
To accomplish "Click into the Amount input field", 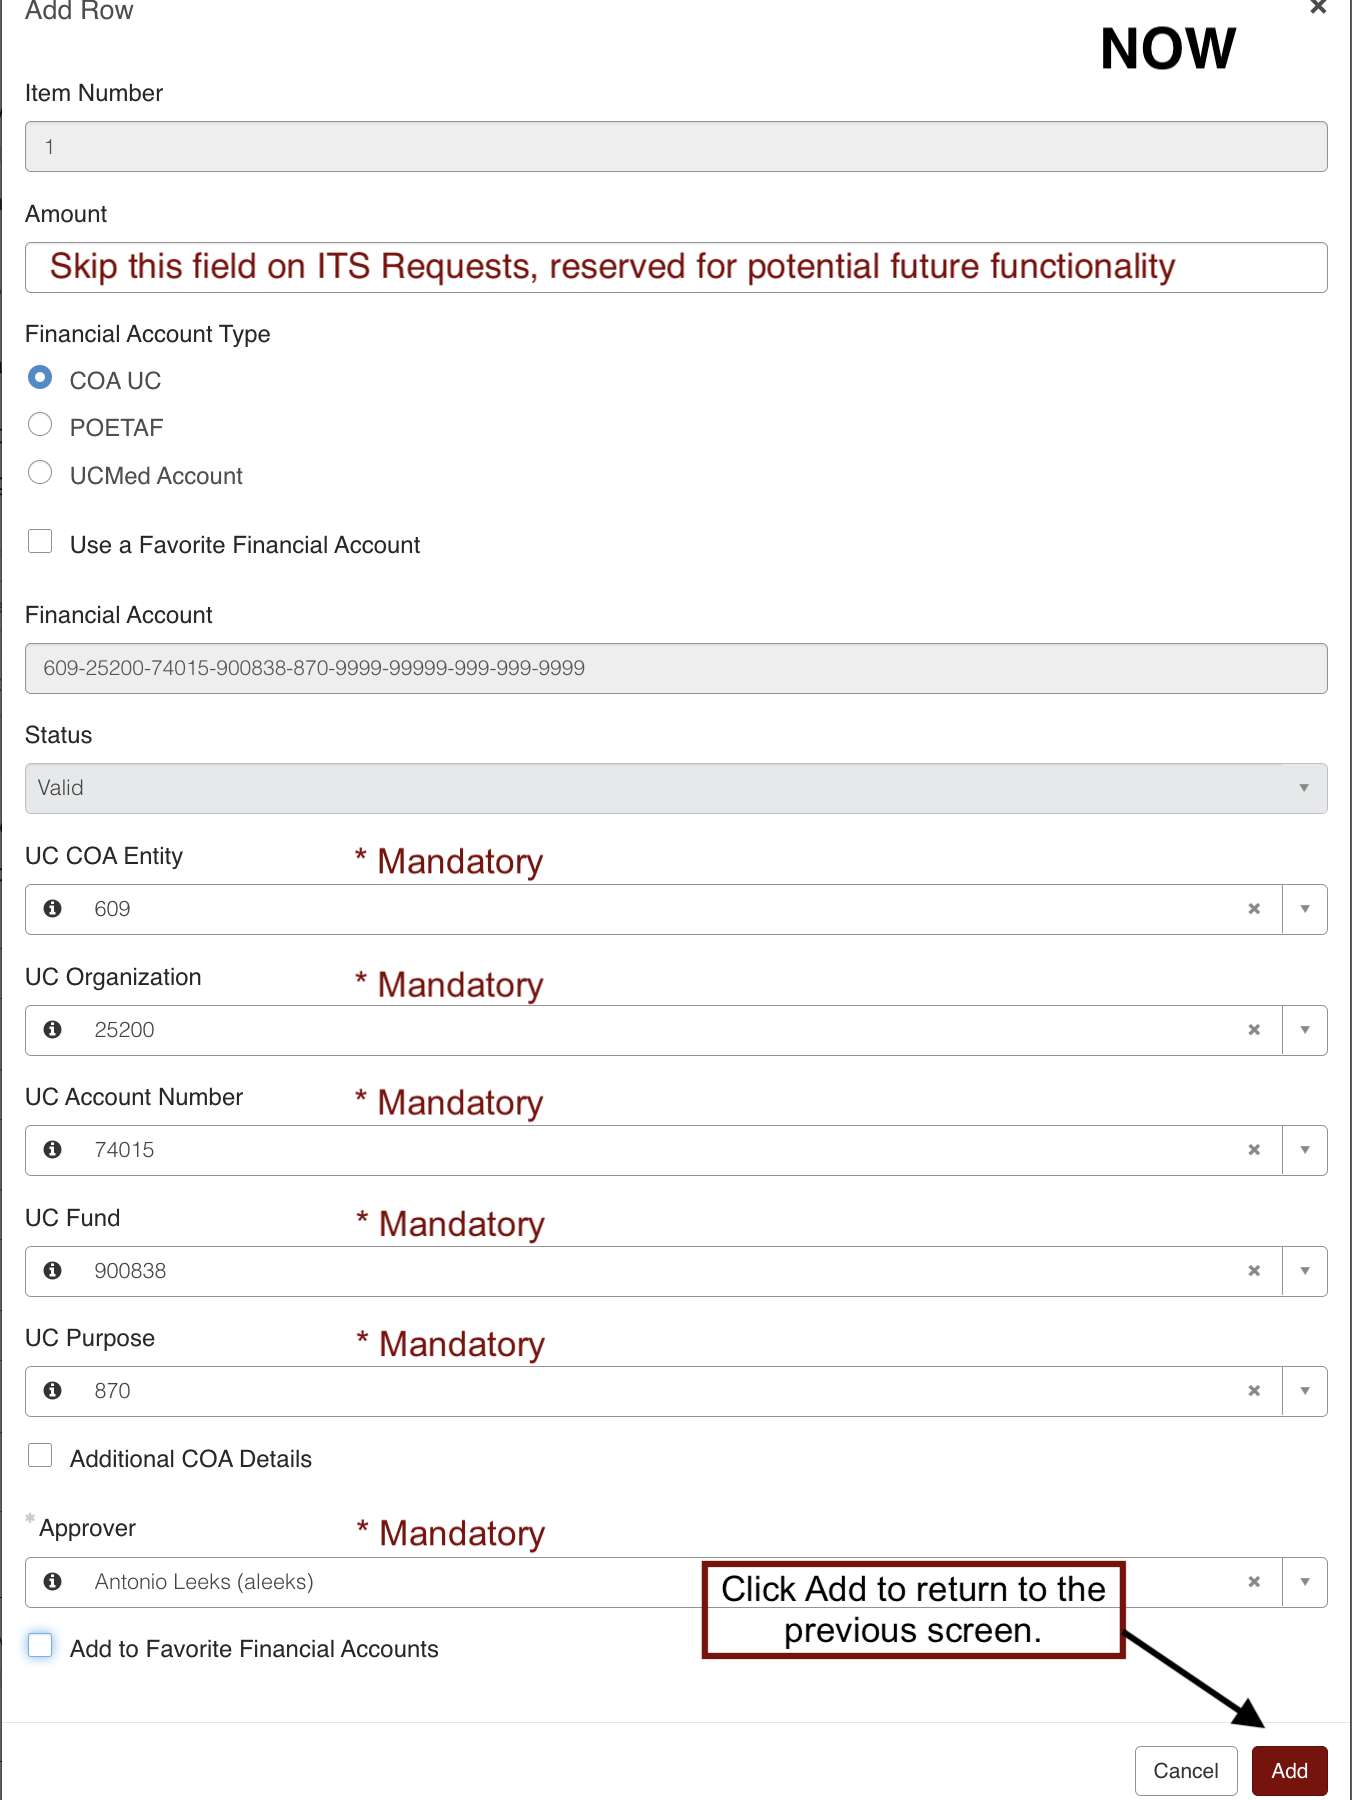I will pos(676,267).
